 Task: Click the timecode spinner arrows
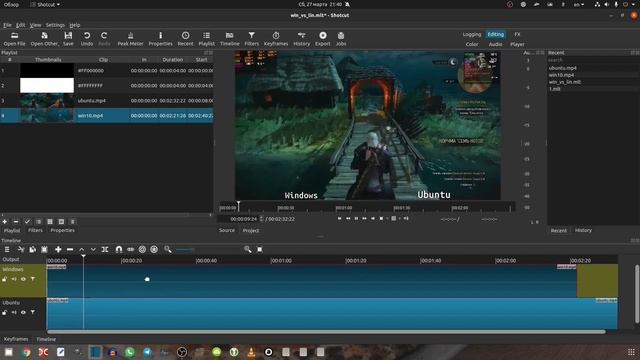[x=262, y=219]
